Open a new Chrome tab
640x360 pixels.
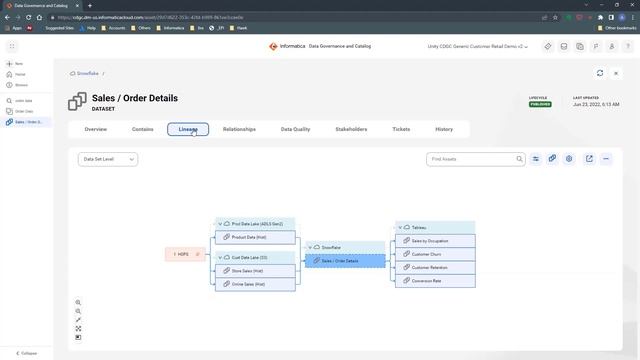pos(90,6)
